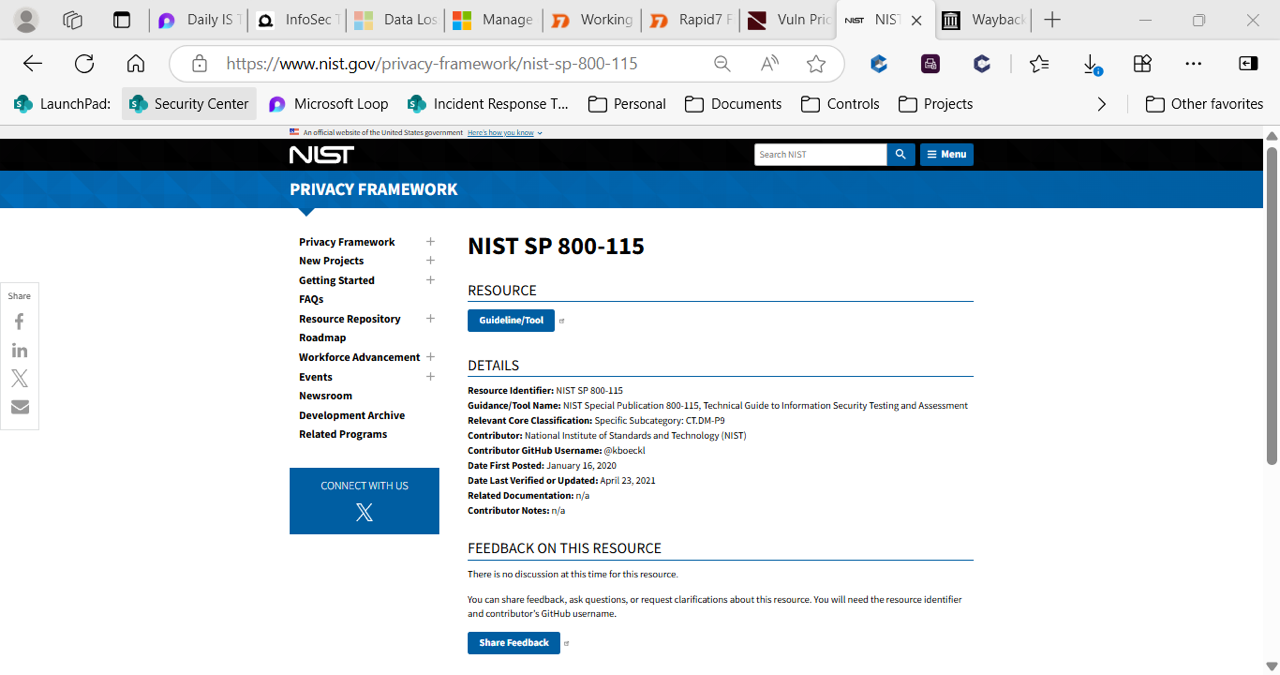
Task: Open the Documents bookmarks folder
Action: [x=733, y=104]
